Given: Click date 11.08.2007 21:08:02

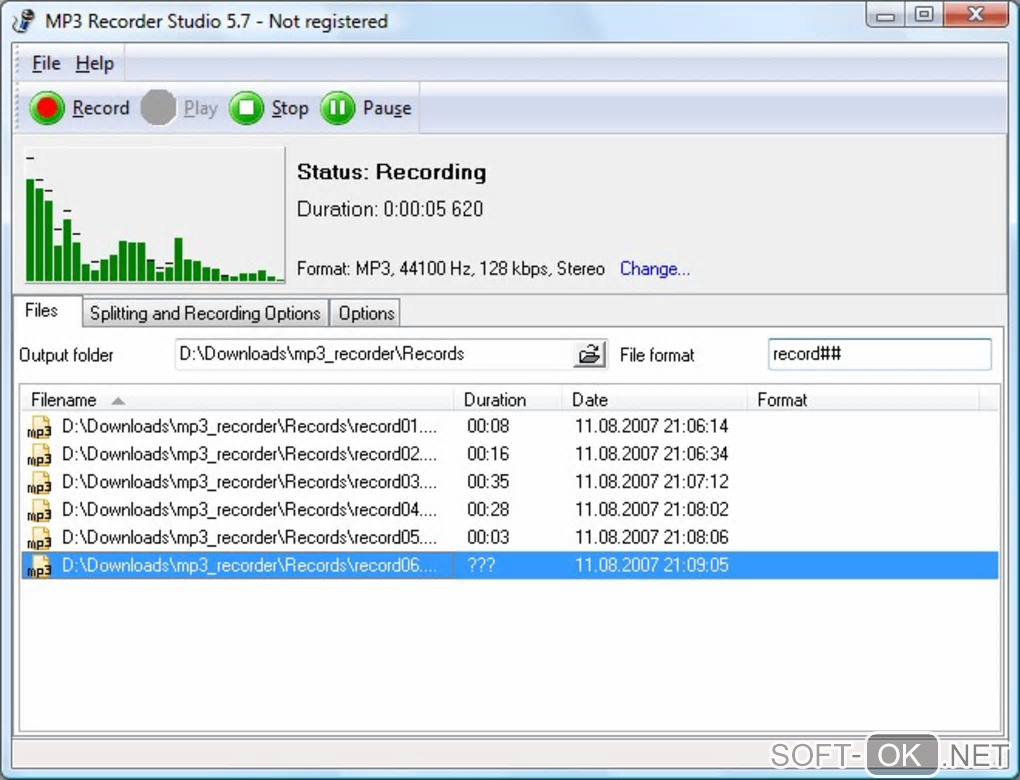Looking at the screenshot, I should click(x=652, y=511).
